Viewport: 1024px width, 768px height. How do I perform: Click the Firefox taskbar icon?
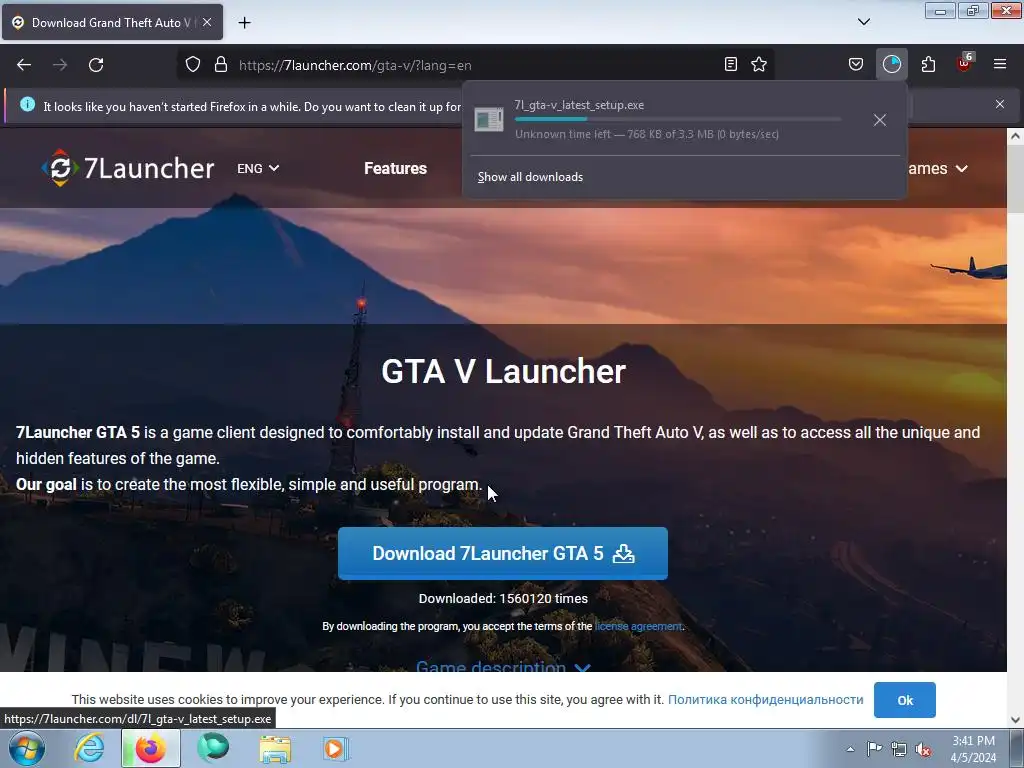pos(150,749)
